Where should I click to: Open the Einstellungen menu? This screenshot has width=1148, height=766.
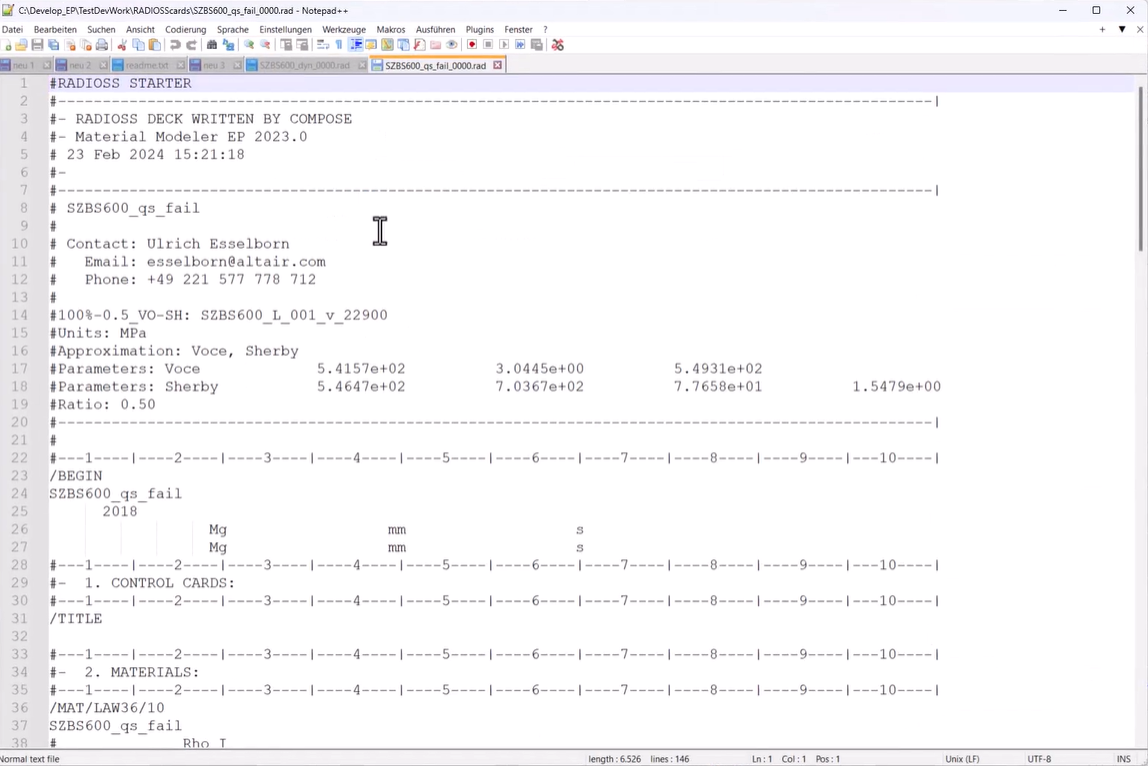click(286, 29)
